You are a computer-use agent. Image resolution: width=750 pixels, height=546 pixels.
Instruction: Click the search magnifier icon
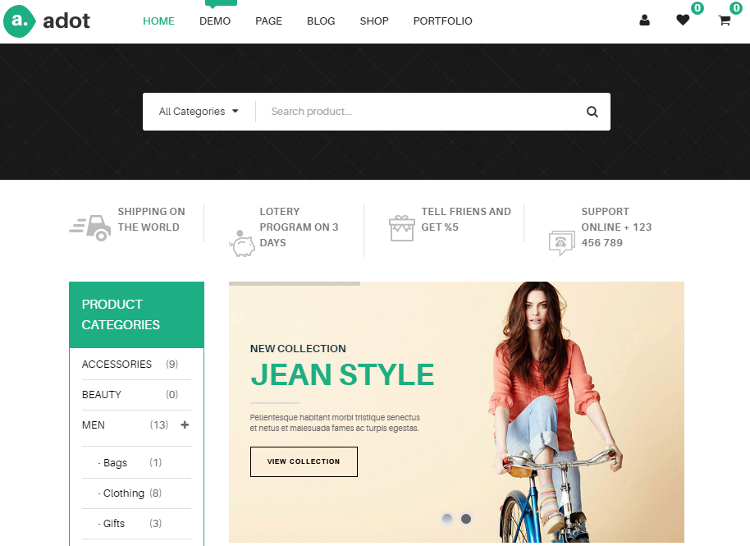(592, 112)
